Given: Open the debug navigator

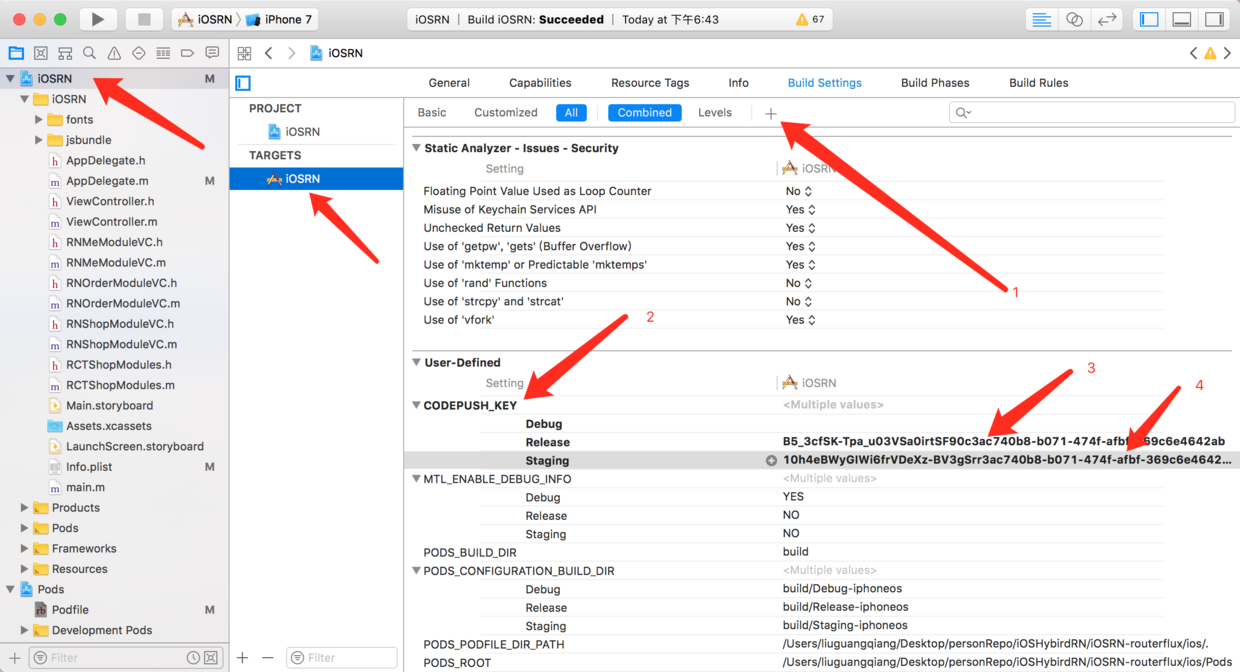Looking at the screenshot, I should 163,53.
